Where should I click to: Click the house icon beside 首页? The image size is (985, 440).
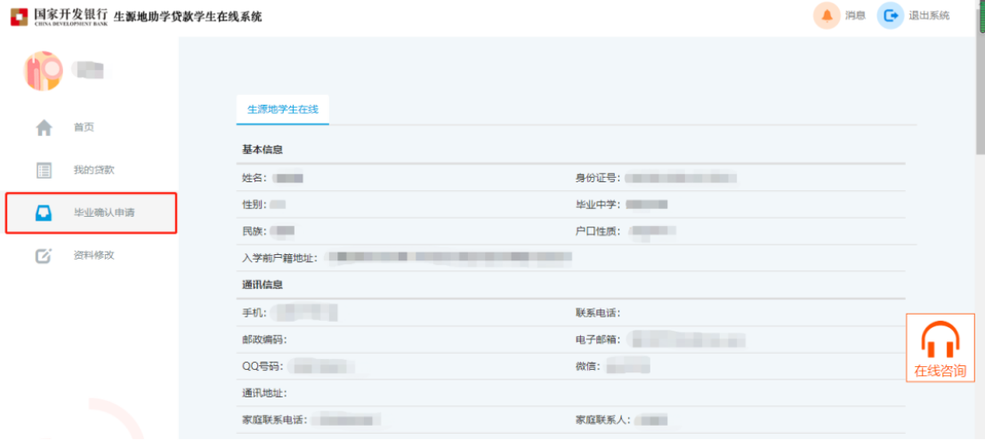[44, 128]
